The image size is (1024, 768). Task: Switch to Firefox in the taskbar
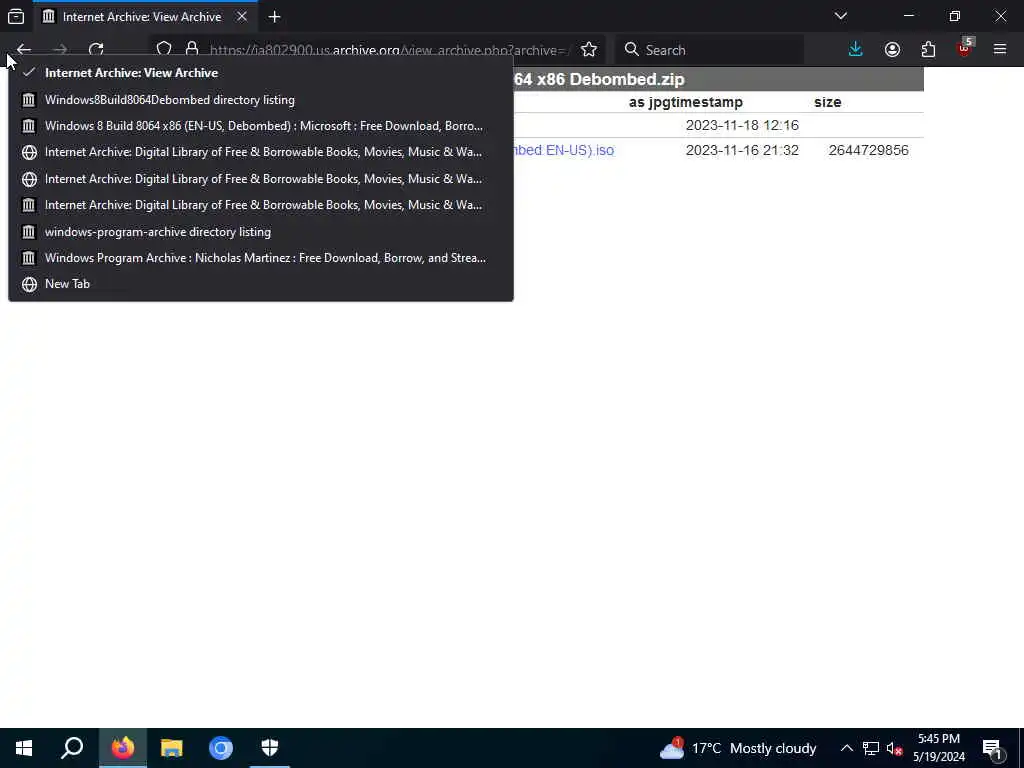click(x=122, y=748)
